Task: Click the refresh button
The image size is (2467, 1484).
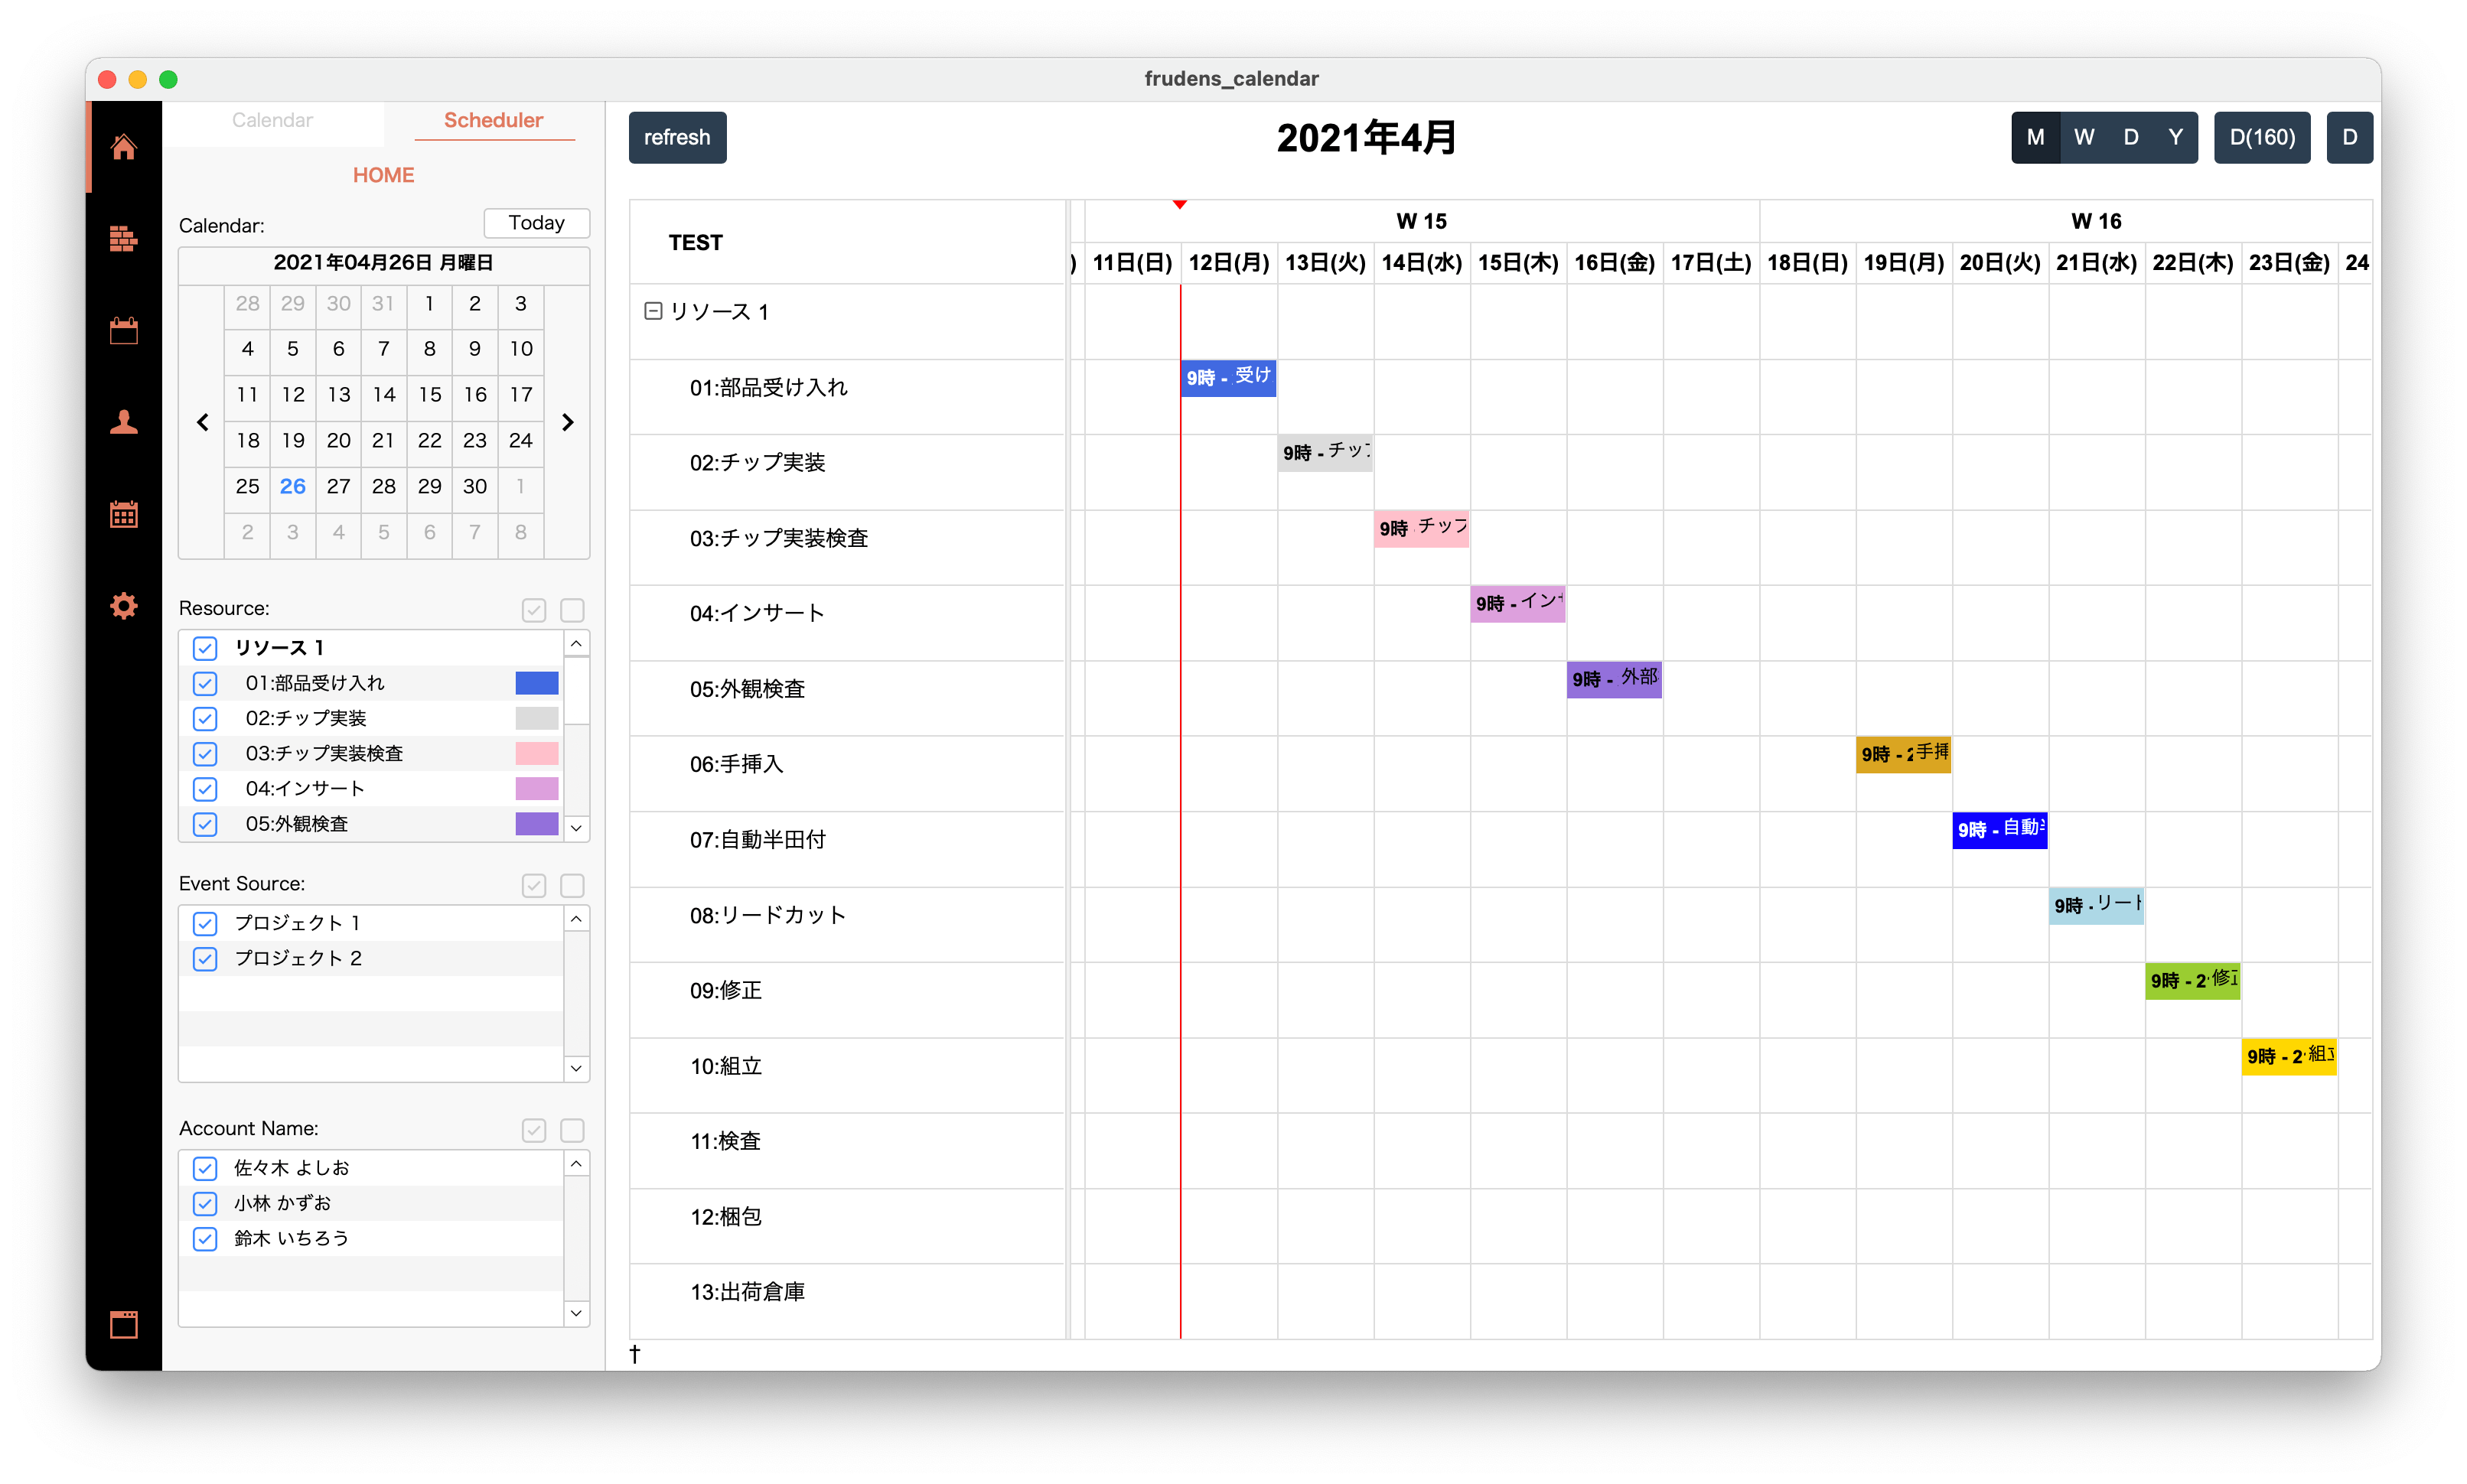Action: pos(677,138)
